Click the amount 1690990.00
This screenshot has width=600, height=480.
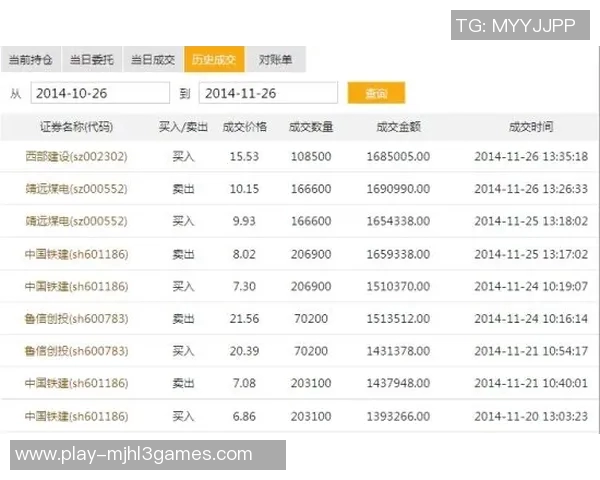pos(398,189)
